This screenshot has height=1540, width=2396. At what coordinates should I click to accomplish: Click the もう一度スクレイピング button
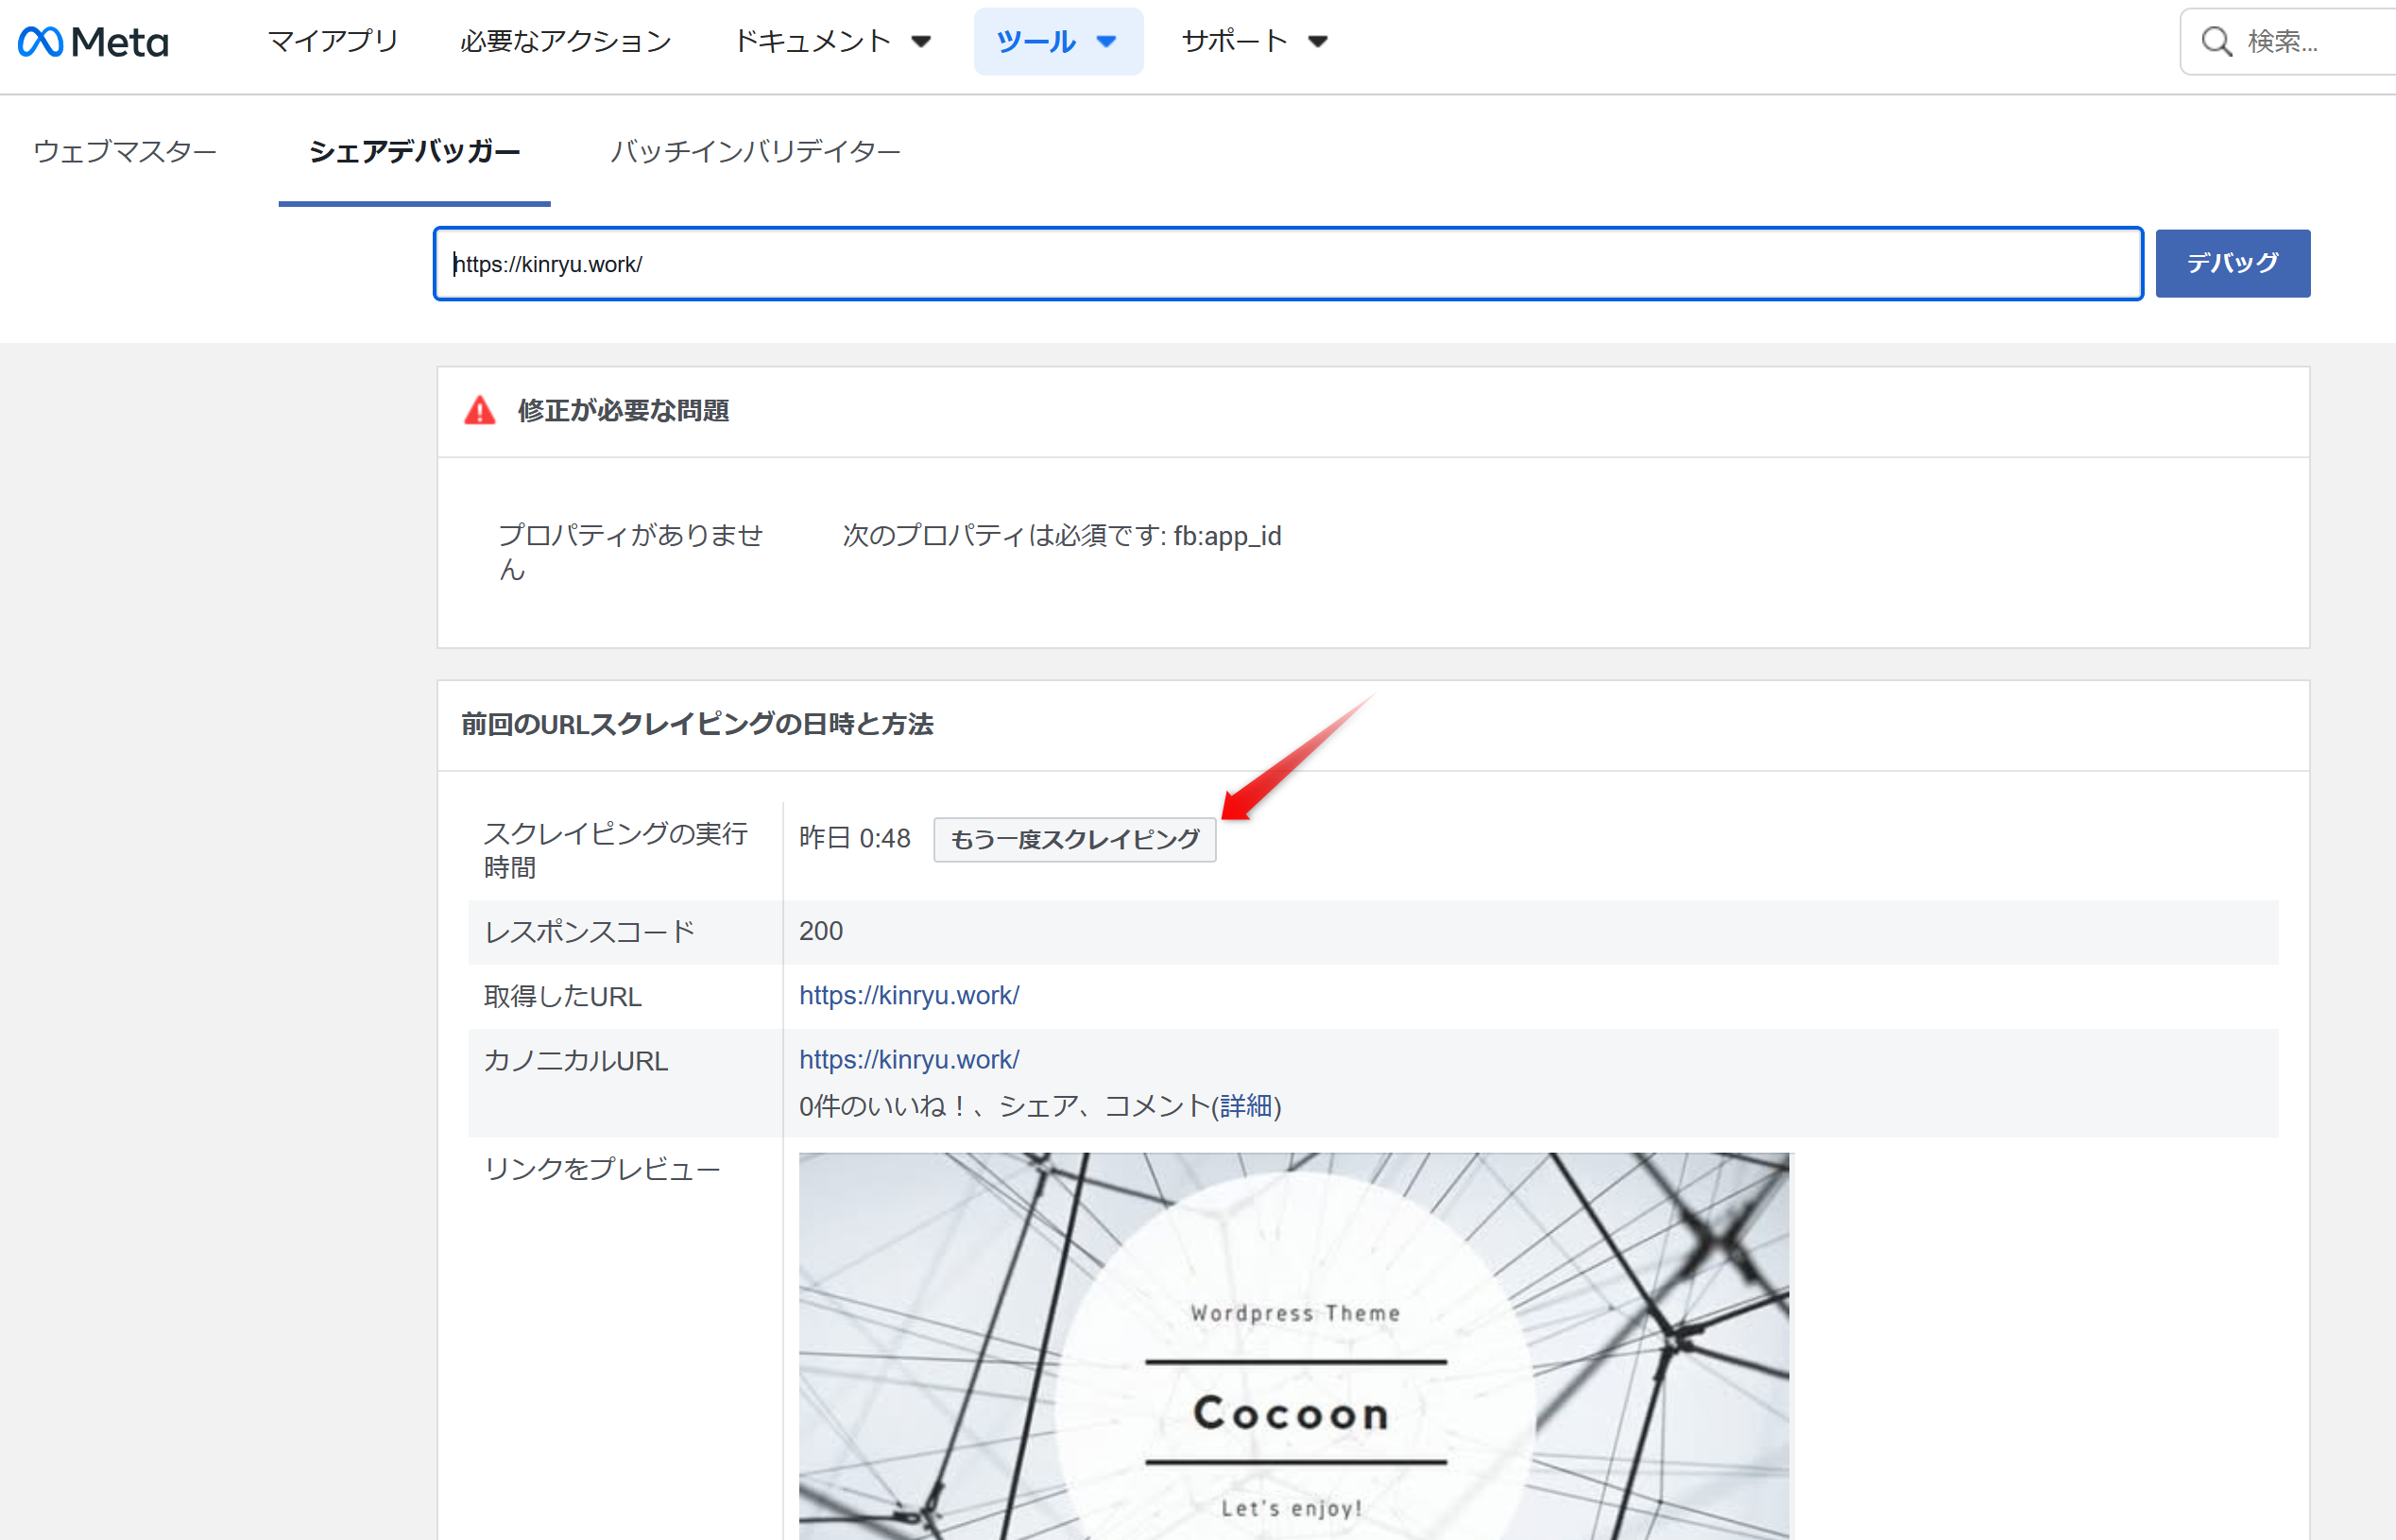coord(1074,839)
